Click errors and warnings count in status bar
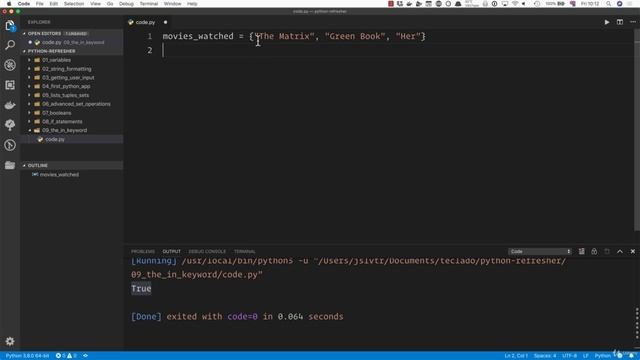 point(66,356)
